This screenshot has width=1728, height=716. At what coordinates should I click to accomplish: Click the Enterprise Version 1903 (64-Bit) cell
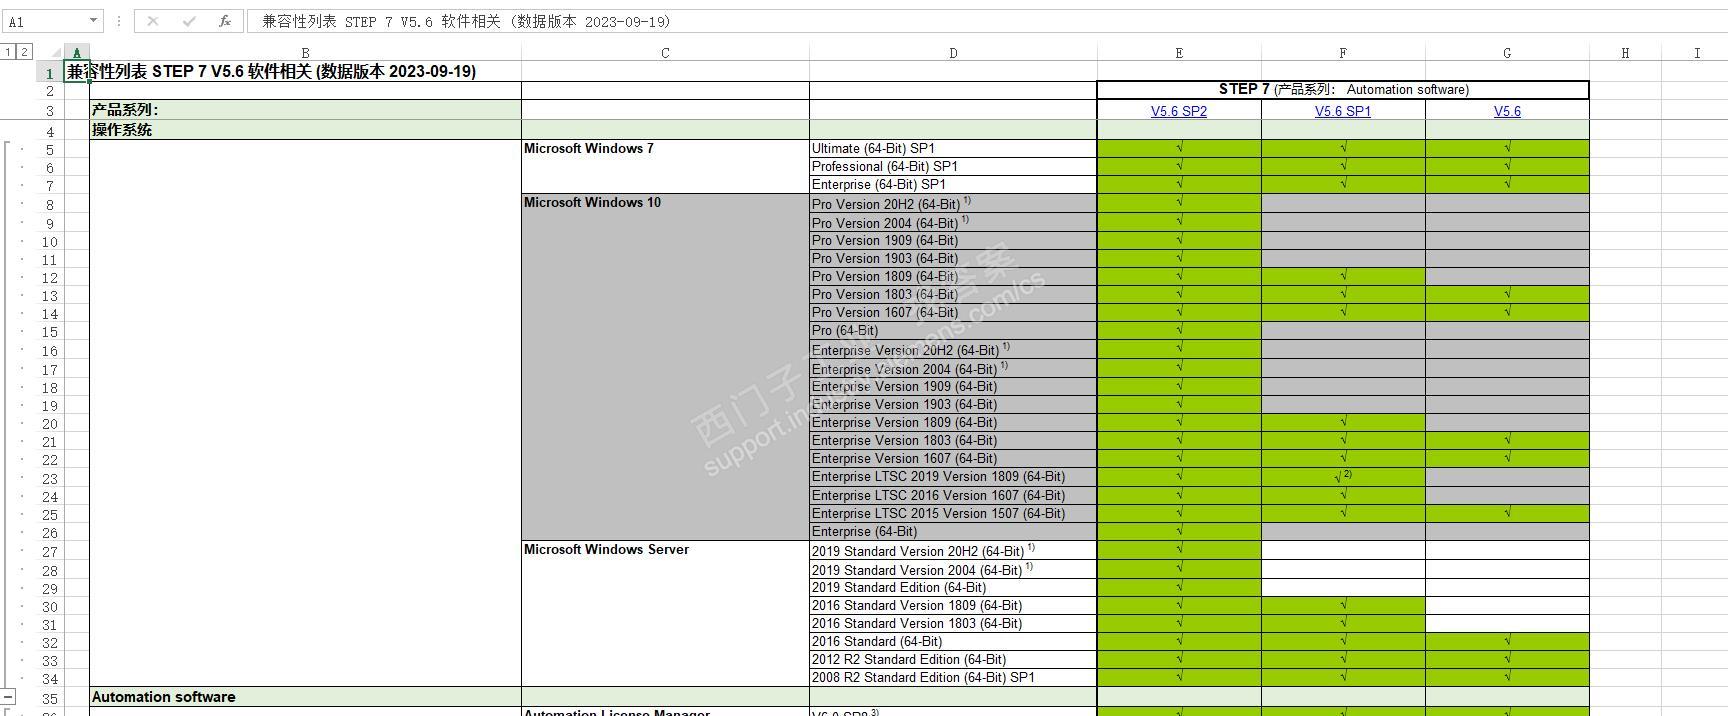(953, 405)
